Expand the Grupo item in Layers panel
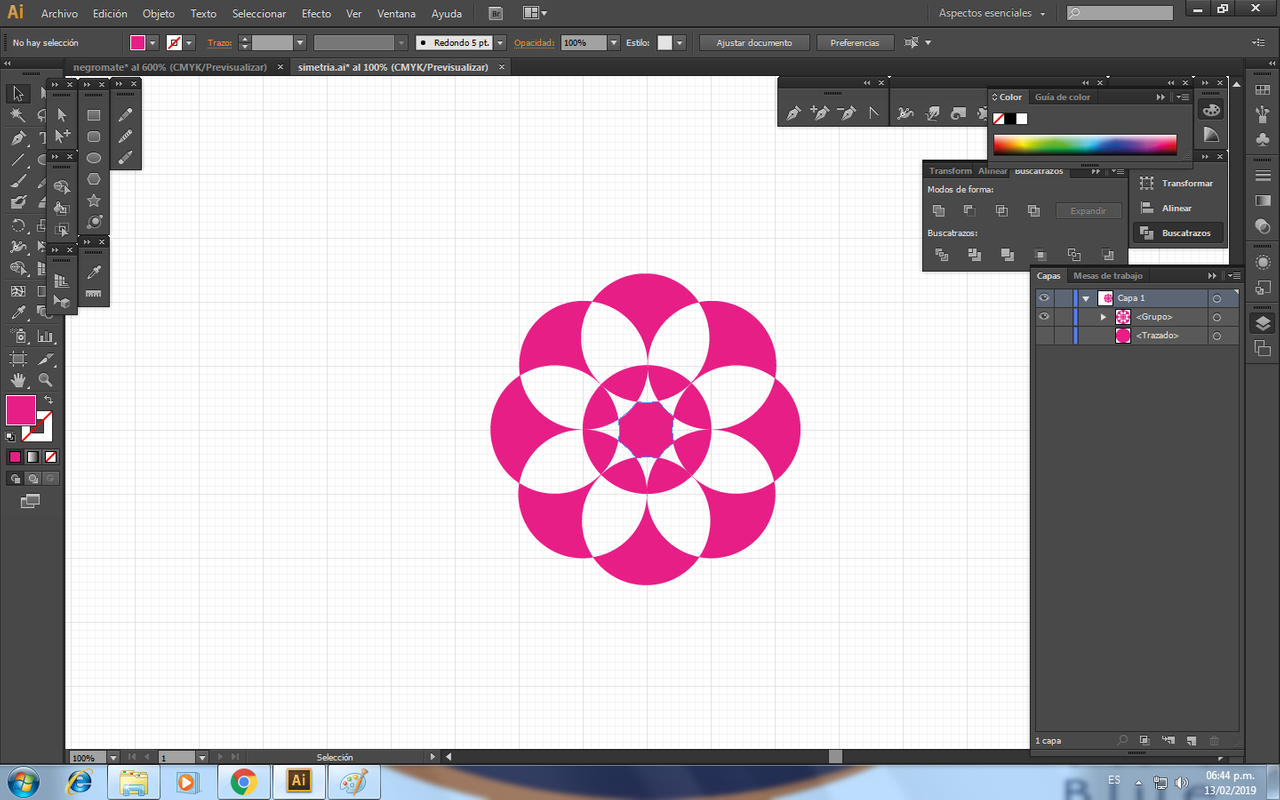The width and height of the screenshot is (1280, 800). [1104, 317]
